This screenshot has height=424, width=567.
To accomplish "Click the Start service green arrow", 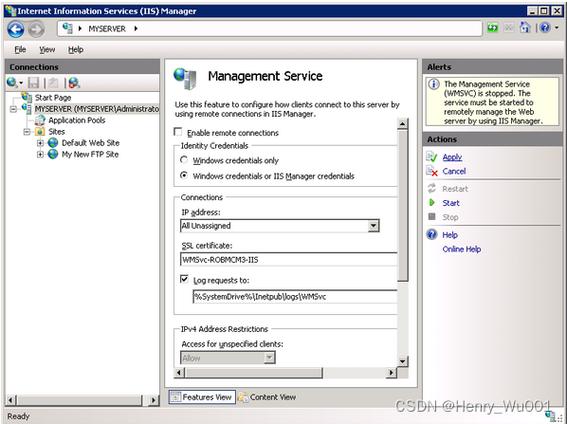I will click(x=432, y=203).
